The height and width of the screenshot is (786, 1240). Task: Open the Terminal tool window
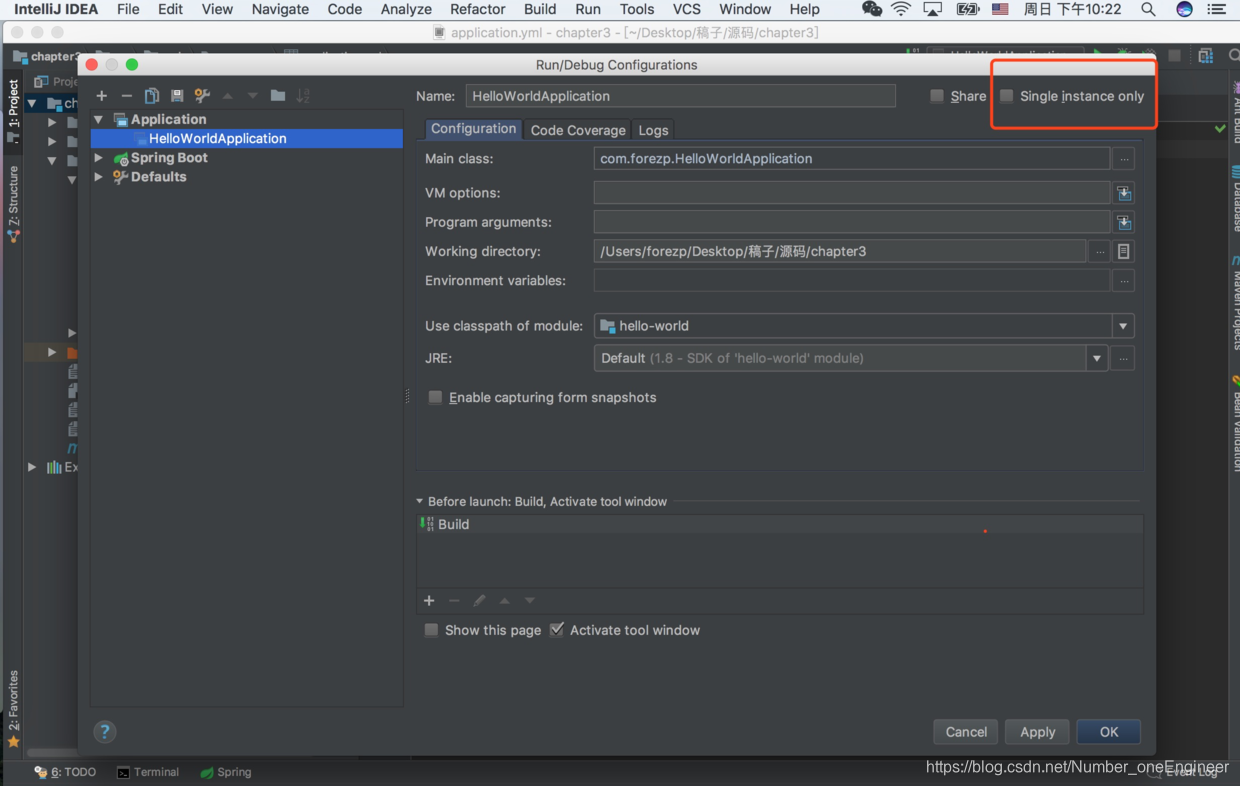point(148,772)
